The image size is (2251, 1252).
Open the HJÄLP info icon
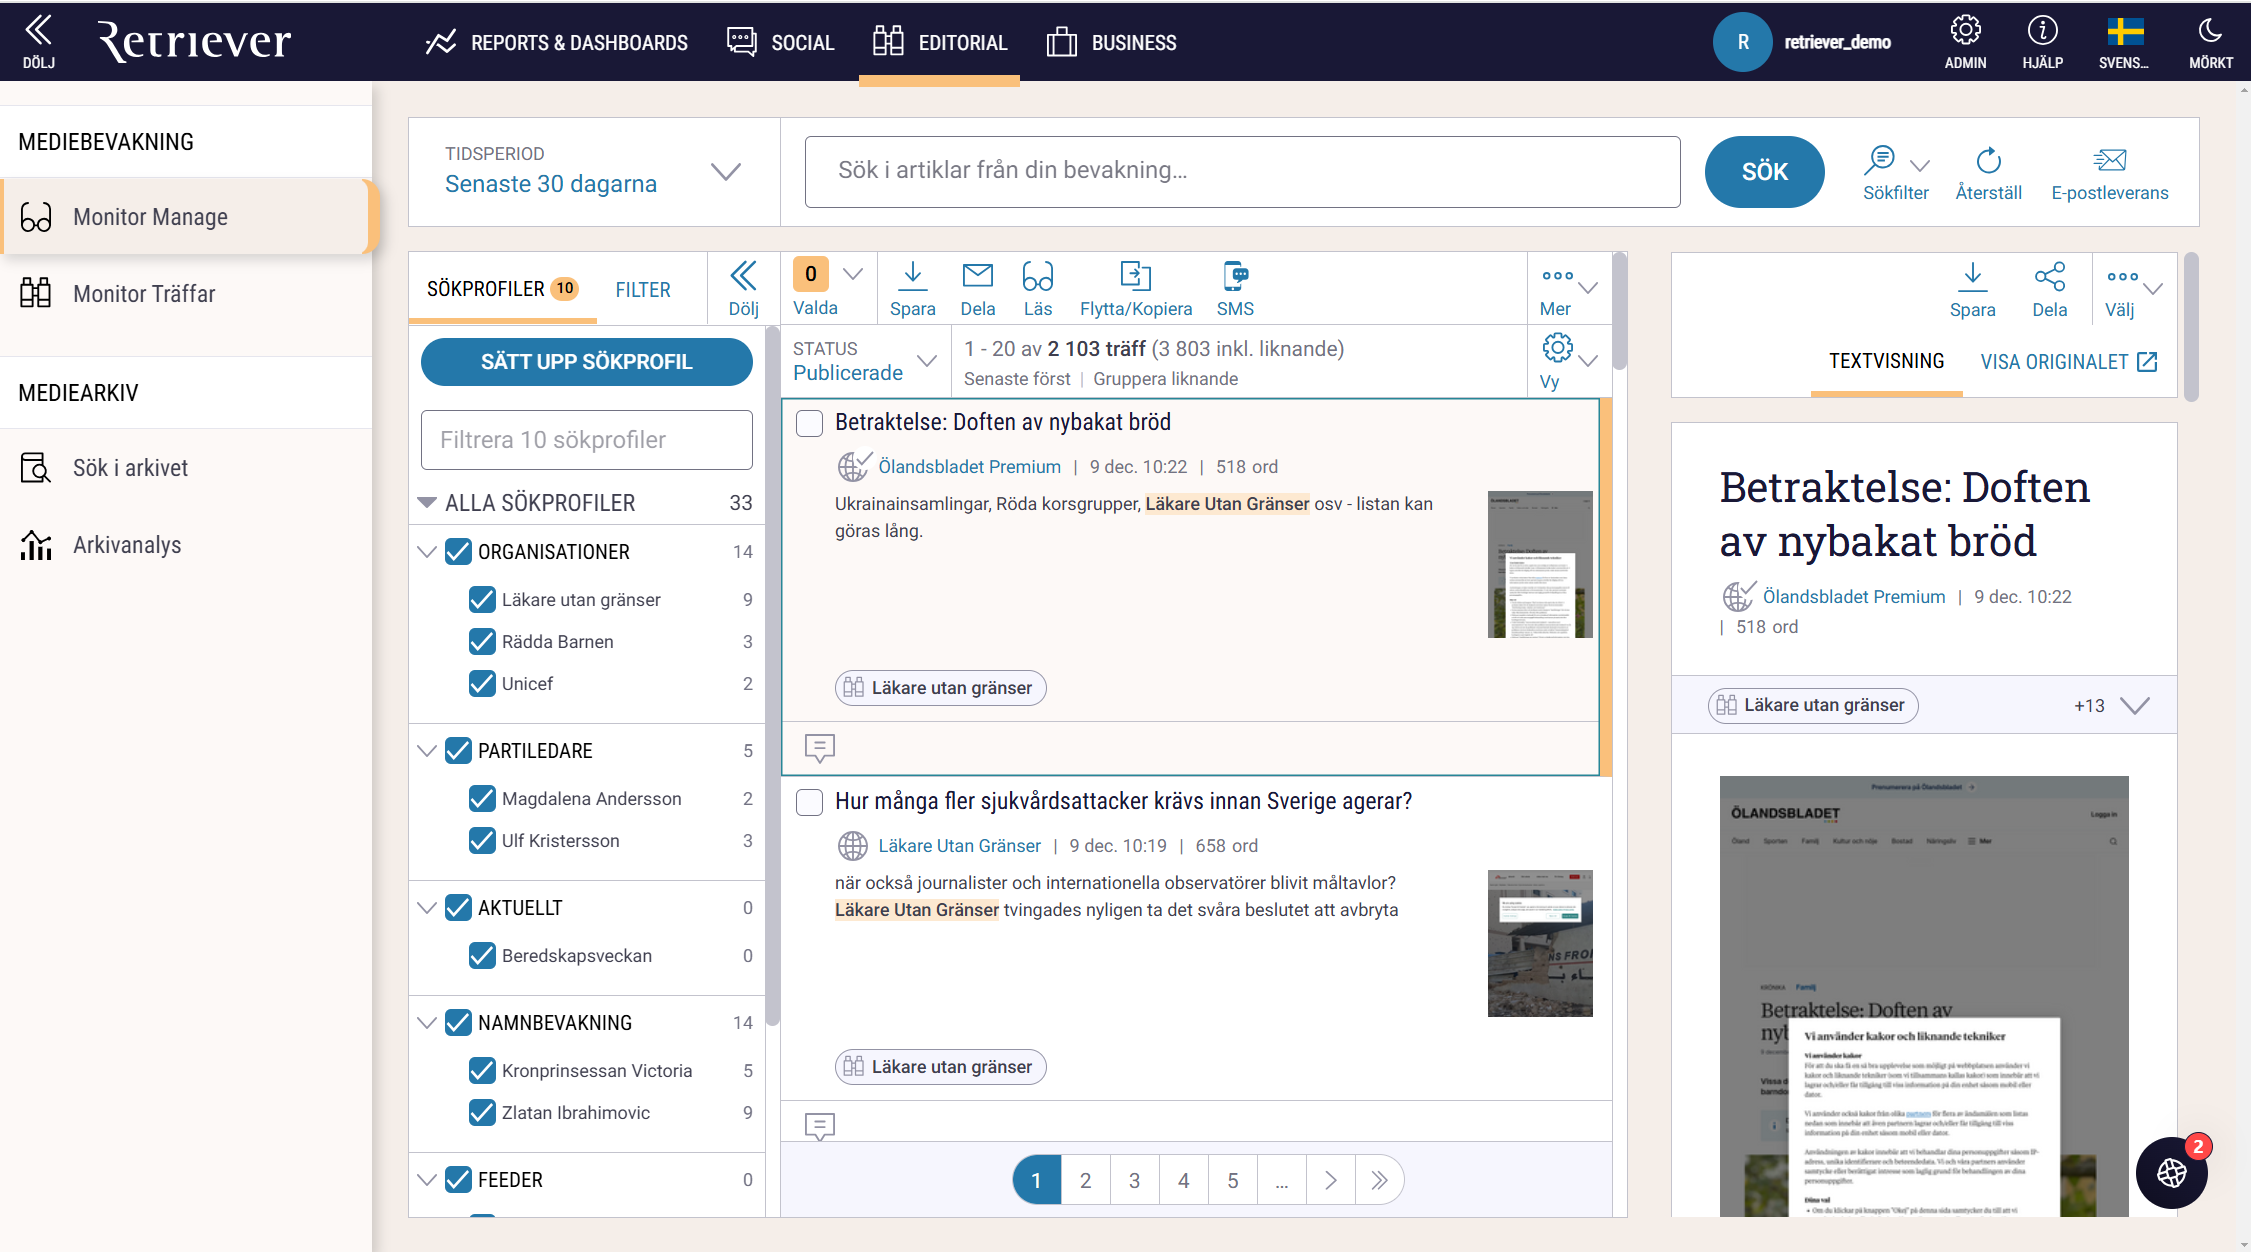2042,41
